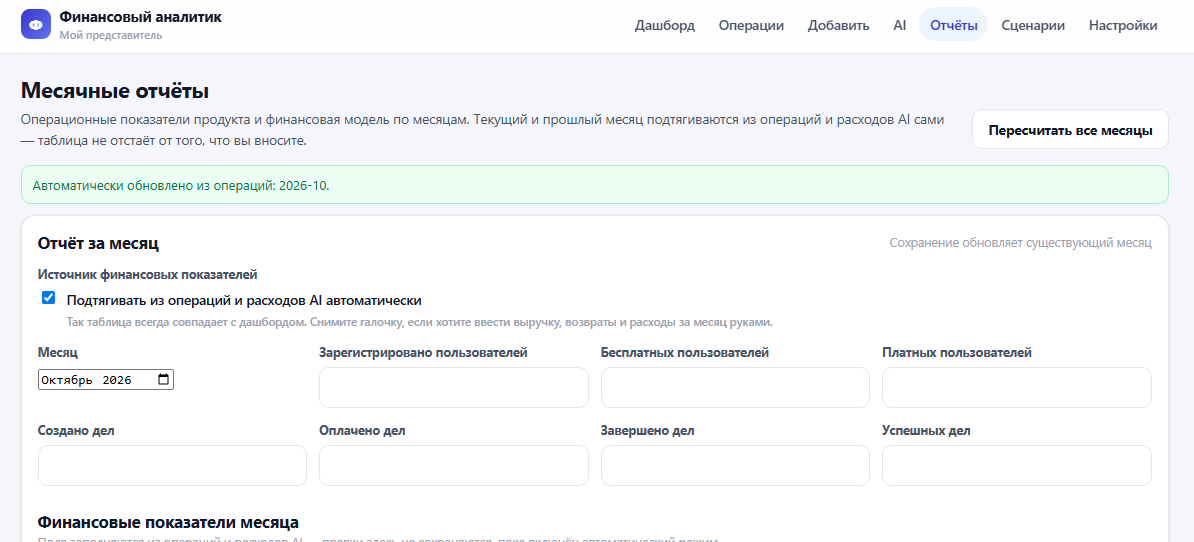The height and width of the screenshot is (542, 1194).
Task: Open the Настройки tab
Action: tap(1123, 25)
